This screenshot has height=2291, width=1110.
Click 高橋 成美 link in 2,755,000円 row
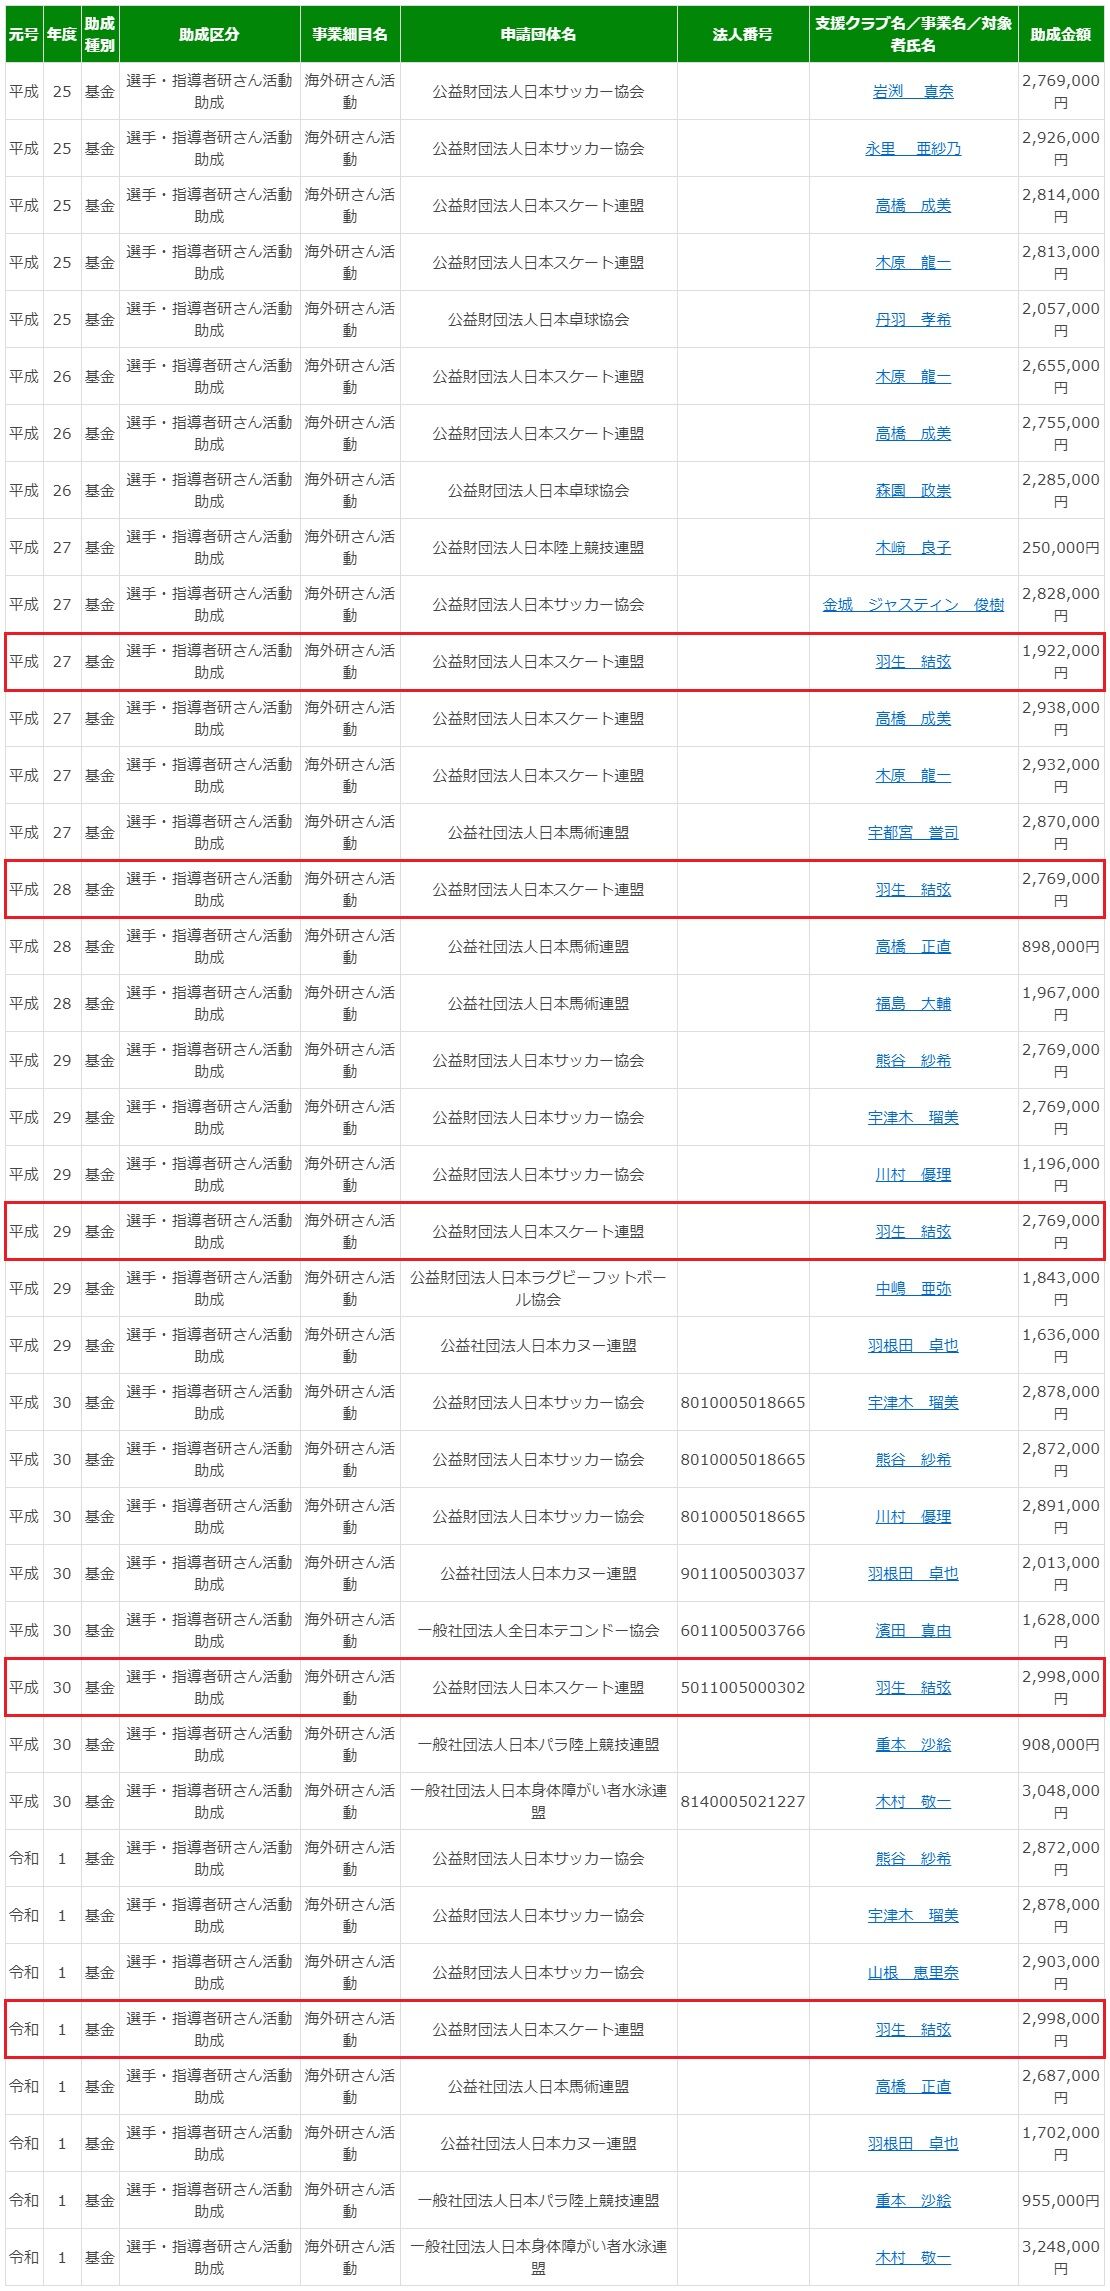913,433
